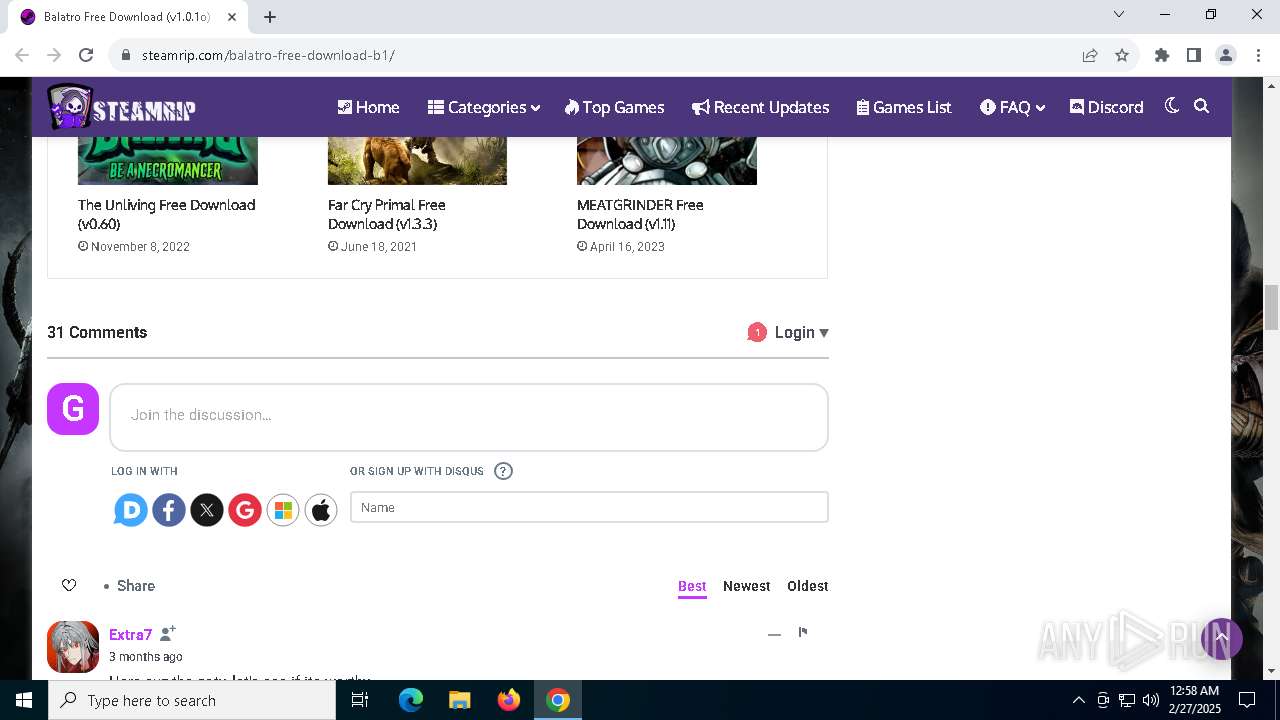Toggle the browser side panel
The image size is (1280, 720).
click(1194, 55)
